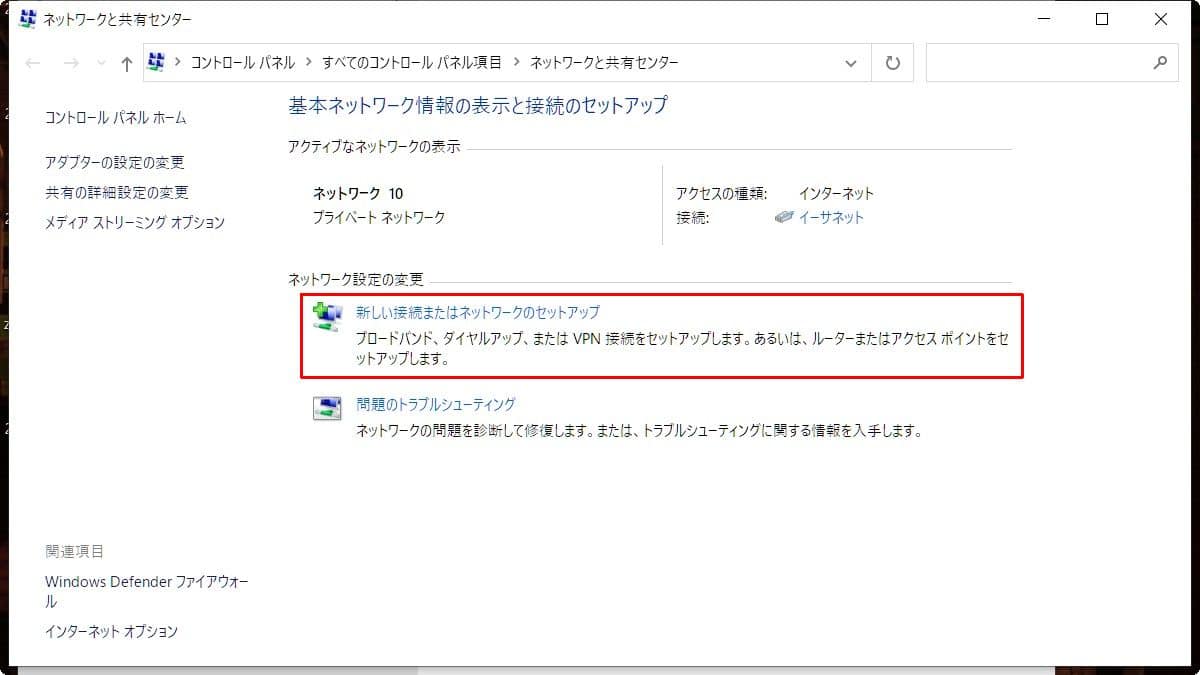Click the search magnifier icon
This screenshot has height=675, width=1200.
pos(1160,63)
